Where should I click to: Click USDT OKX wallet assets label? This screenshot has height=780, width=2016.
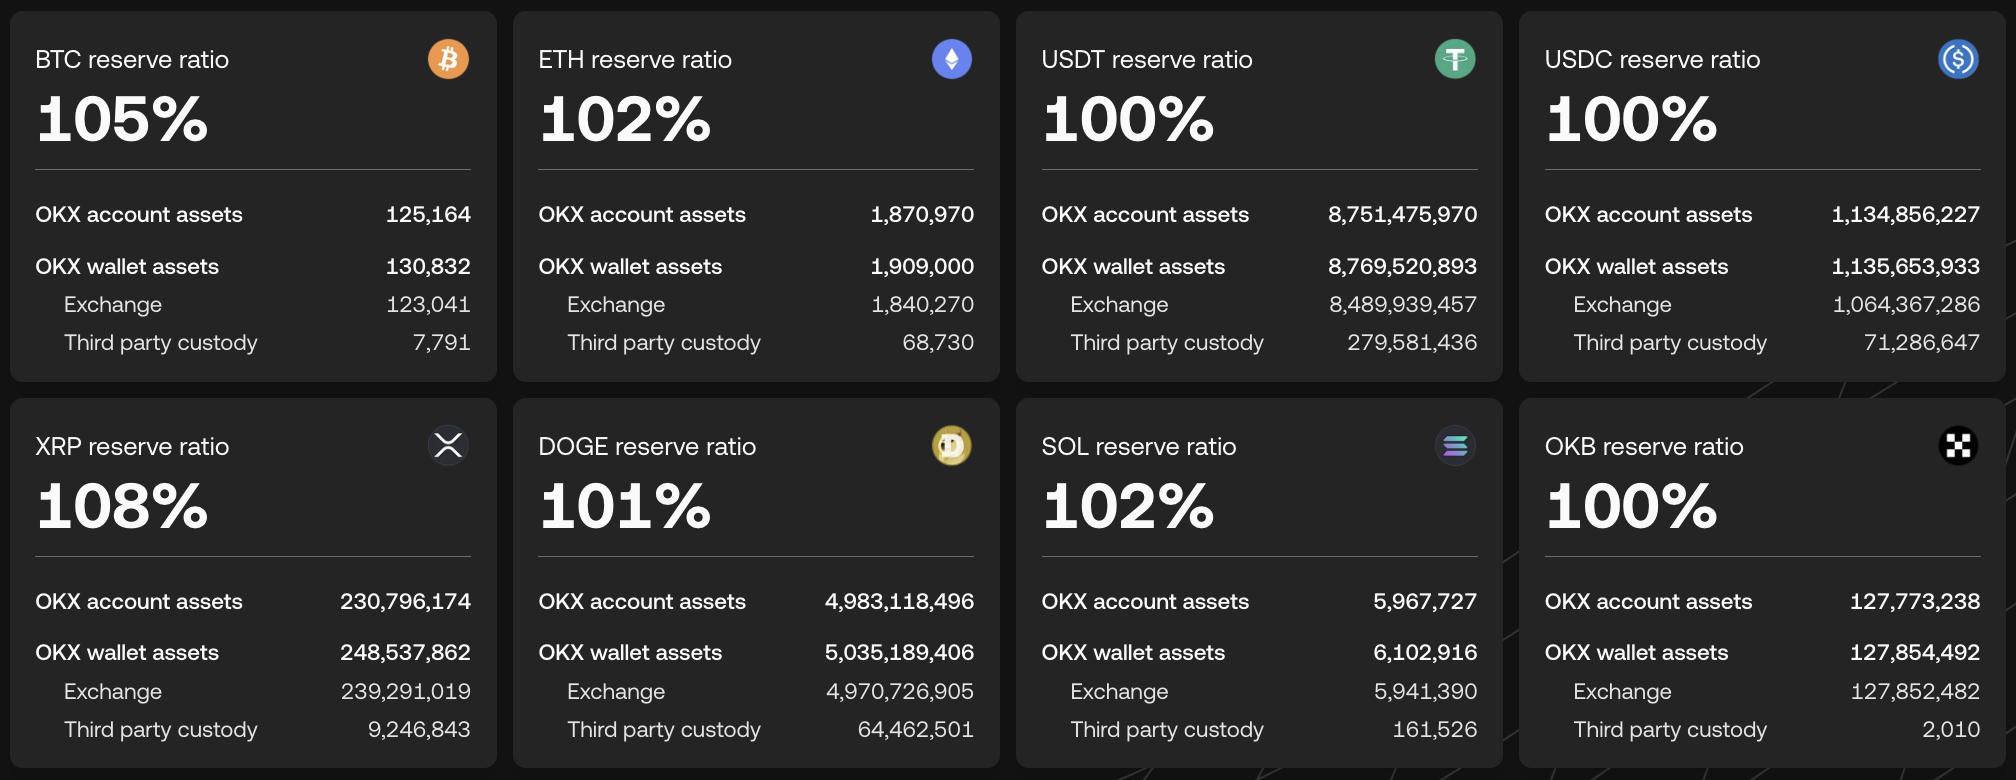point(1133,267)
